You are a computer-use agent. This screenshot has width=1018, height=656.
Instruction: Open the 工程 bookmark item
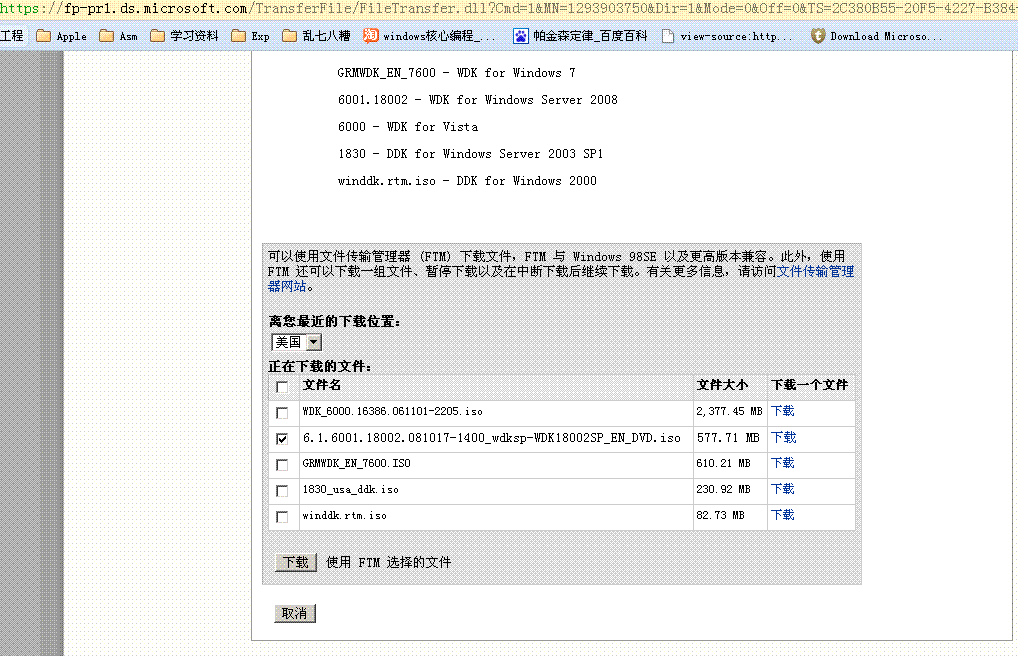(12, 36)
